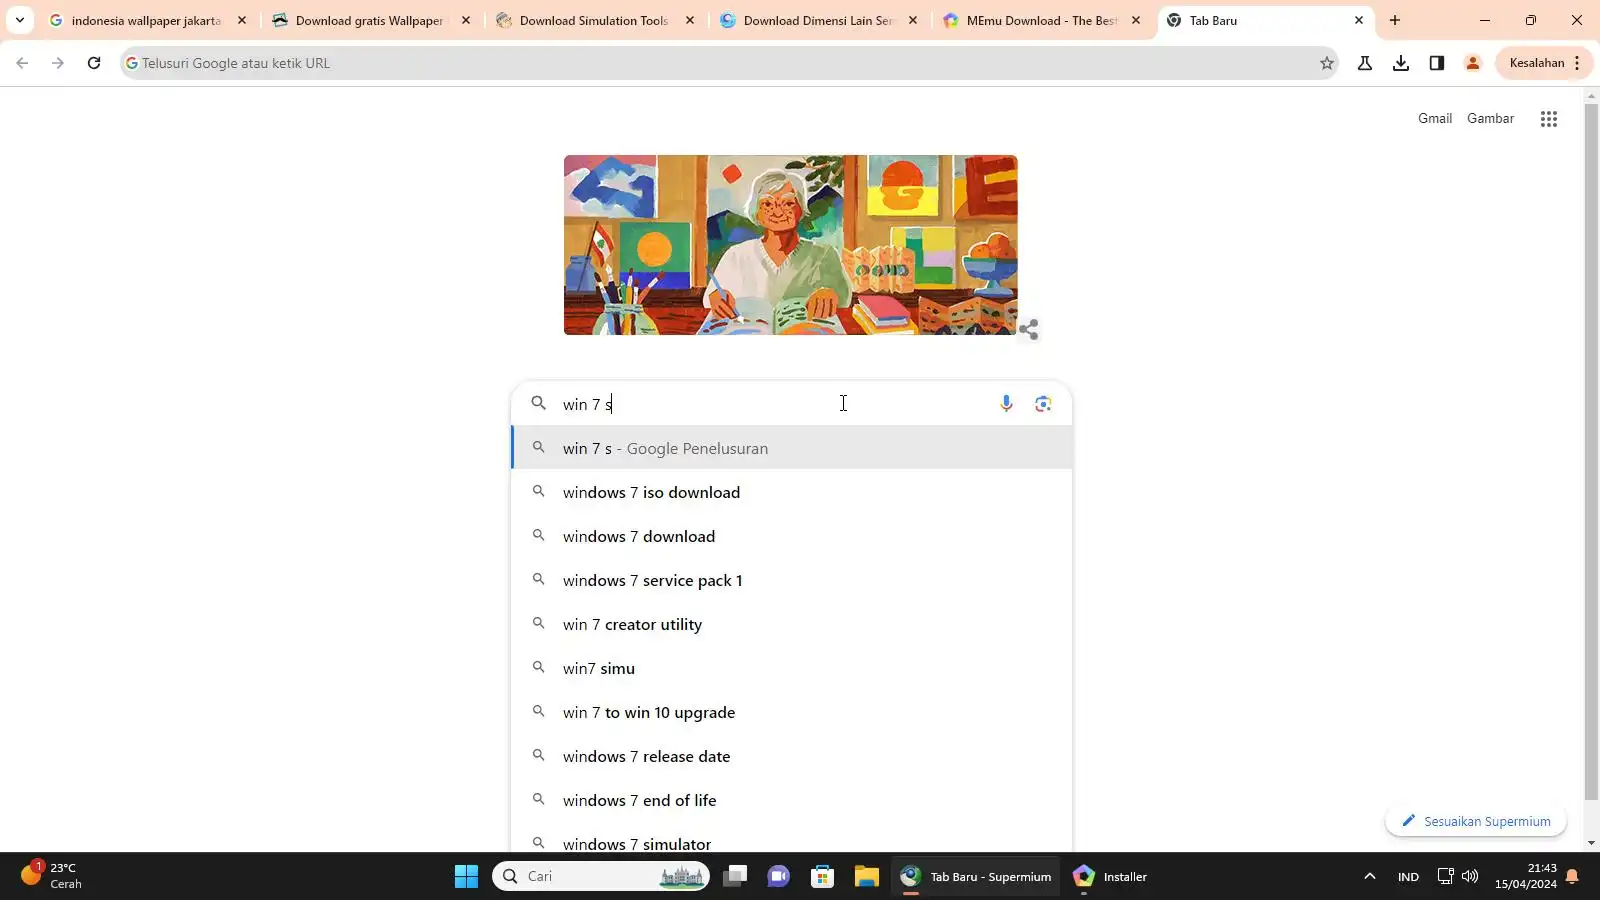This screenshot has width=1600, height=900.
Task: Select the 'win 7 s - Google Penelusuran' suggestion
Action: pos(792,448)
